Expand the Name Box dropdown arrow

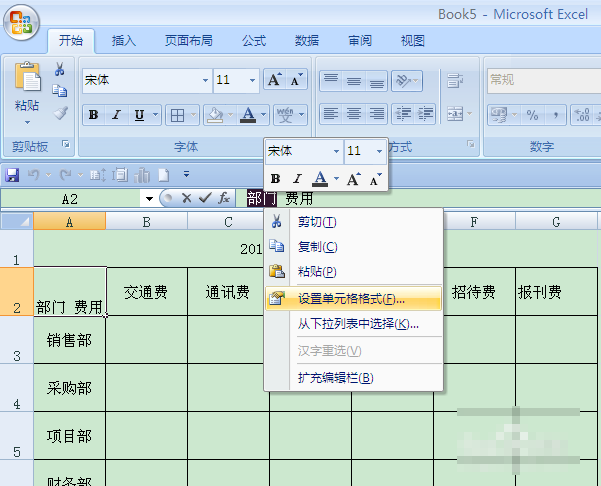pos(149,199)
